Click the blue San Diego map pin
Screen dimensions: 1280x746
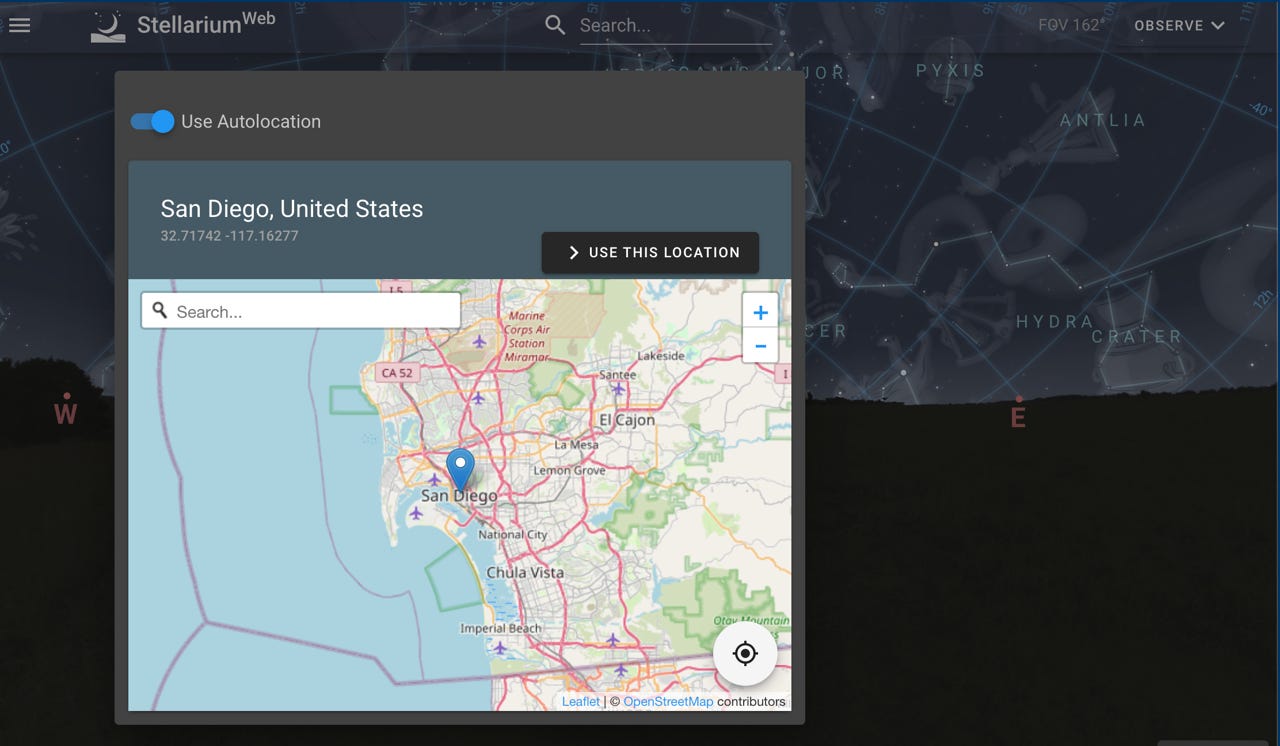pyautogui.click(x=460, y=469)
